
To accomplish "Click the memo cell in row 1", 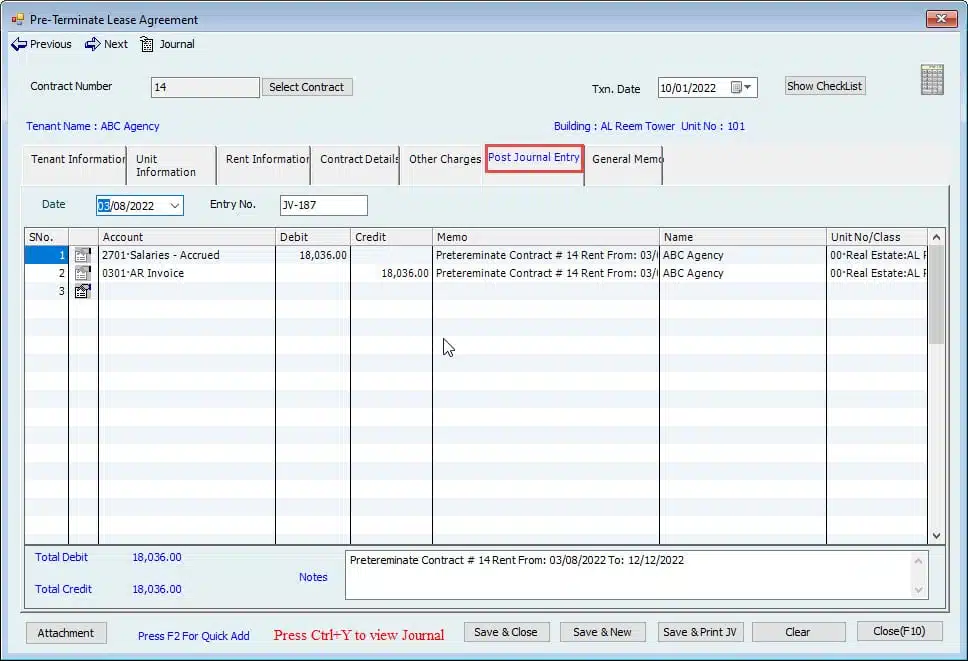I will pos(546,255).
